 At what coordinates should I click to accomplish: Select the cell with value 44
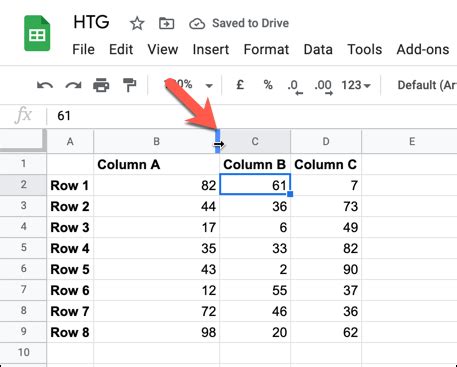[157, 206]
